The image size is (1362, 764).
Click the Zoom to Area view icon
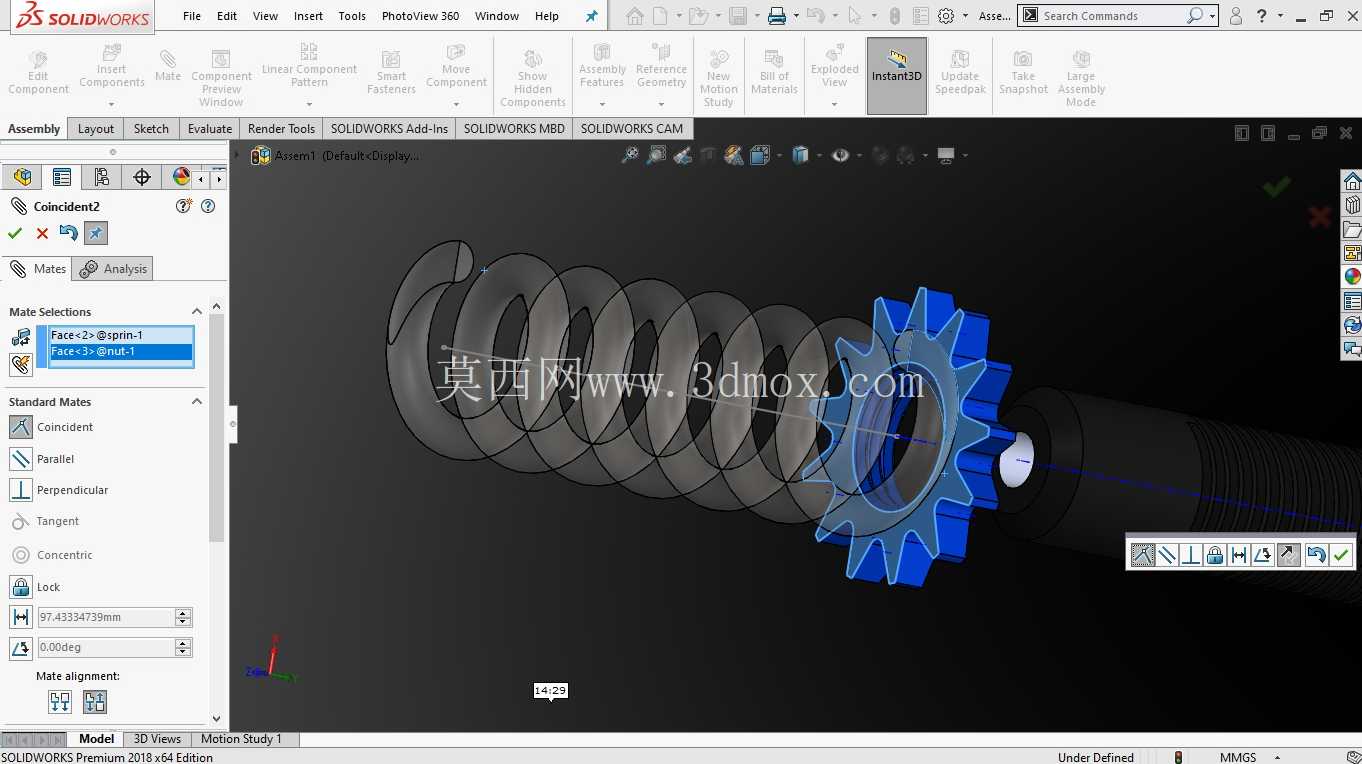pyautogui.click(x=656, y=155)
